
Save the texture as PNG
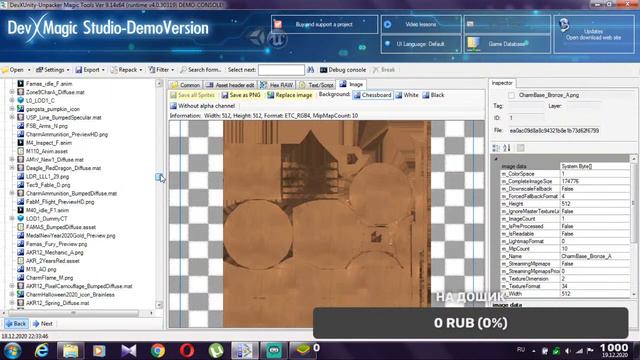pos(241,95)
